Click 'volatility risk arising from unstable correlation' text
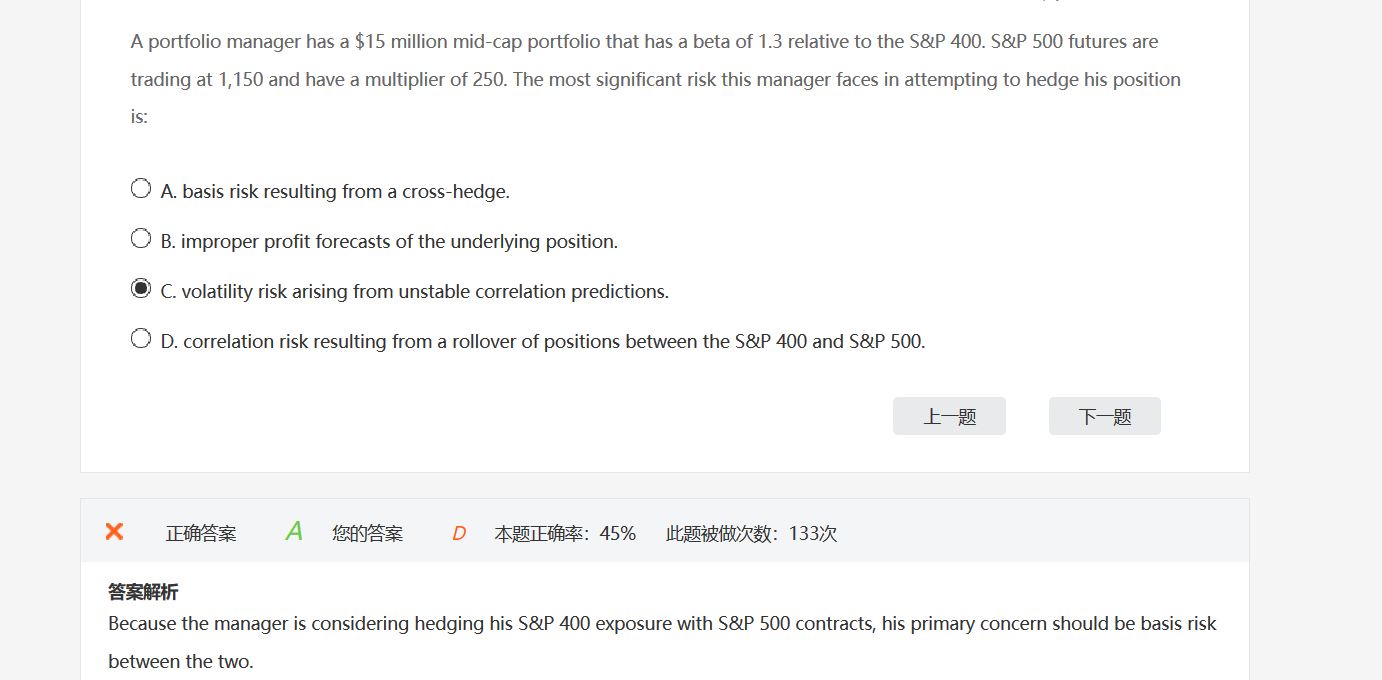1382x680 pixels. (425, 291)
